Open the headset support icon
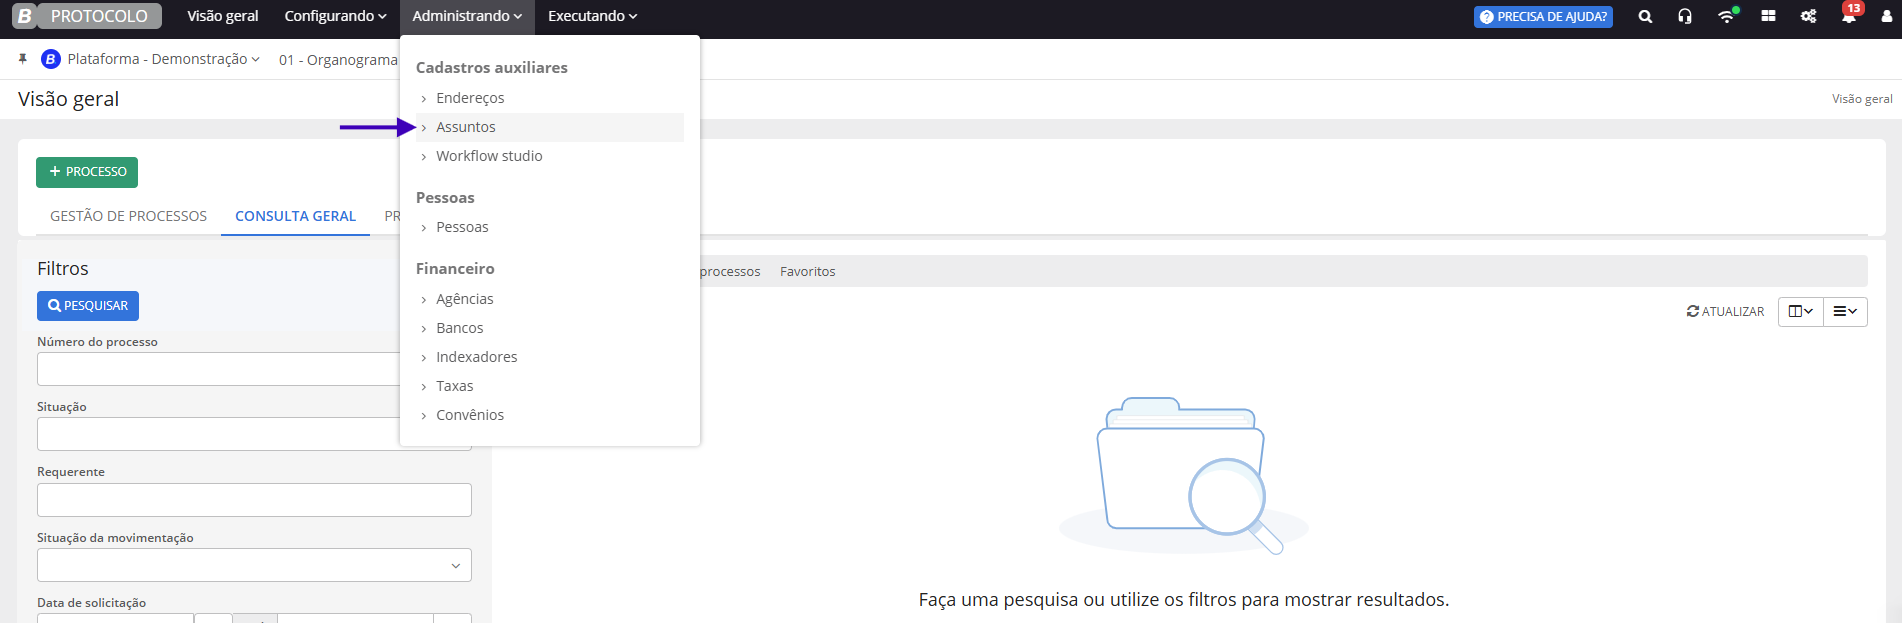This screenshot has width=1902, height=623. (1685, 17)
